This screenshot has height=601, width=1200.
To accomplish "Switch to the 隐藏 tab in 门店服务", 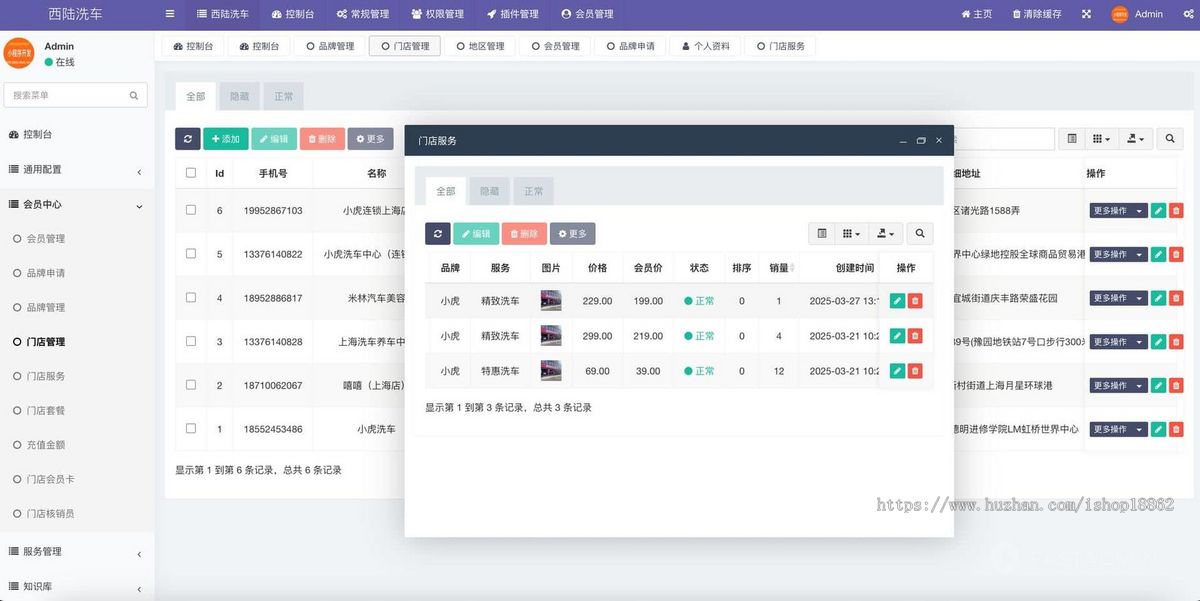I will point(489,190).
